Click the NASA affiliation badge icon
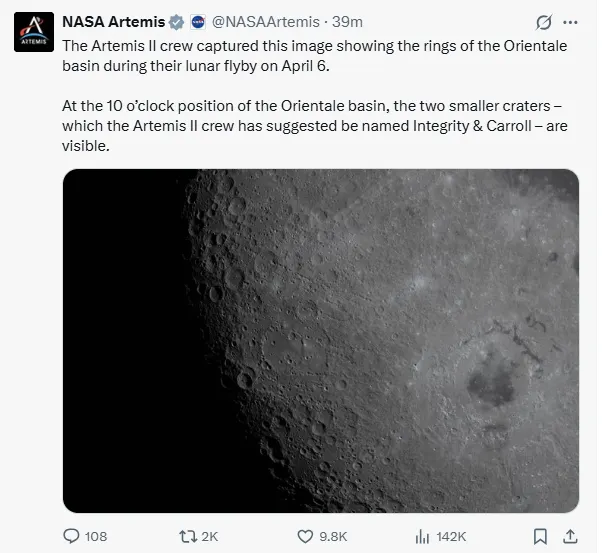Image resolution: width=602 pixels, height=553 pixels. [x=198, y=22]
